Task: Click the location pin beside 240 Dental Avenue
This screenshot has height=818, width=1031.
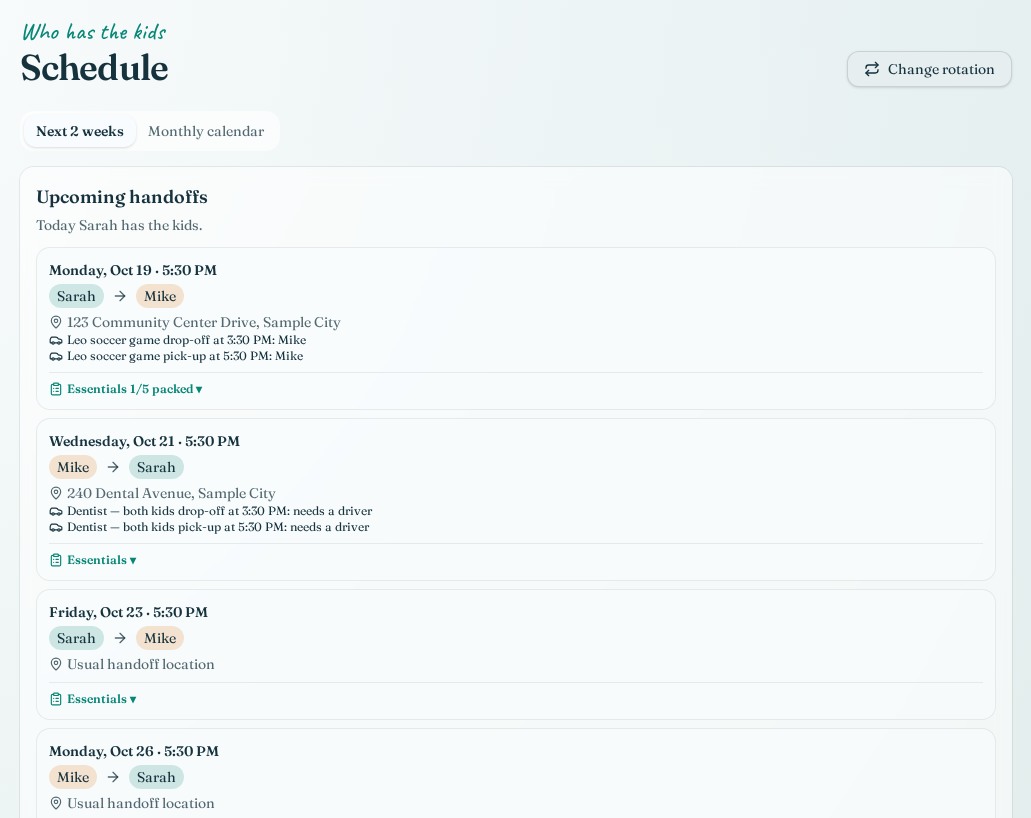Action: (x=56, y=493)
